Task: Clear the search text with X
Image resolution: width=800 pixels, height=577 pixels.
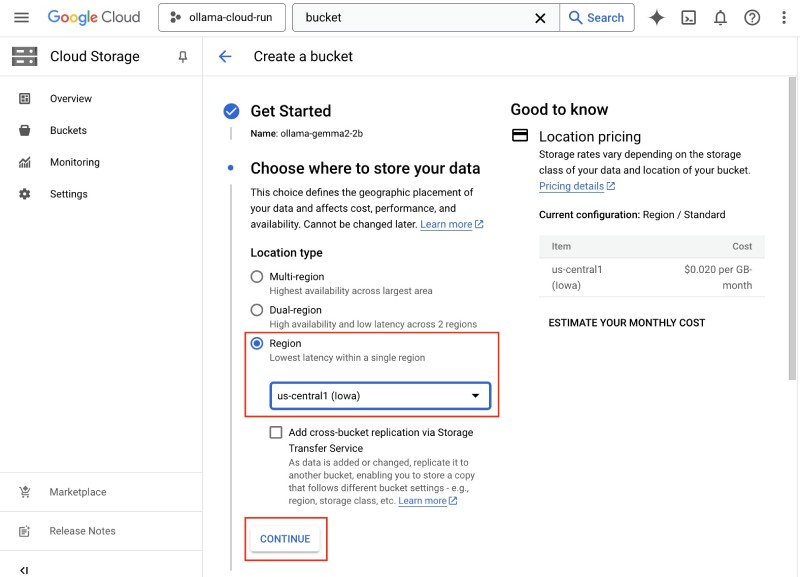Action: 540,18
